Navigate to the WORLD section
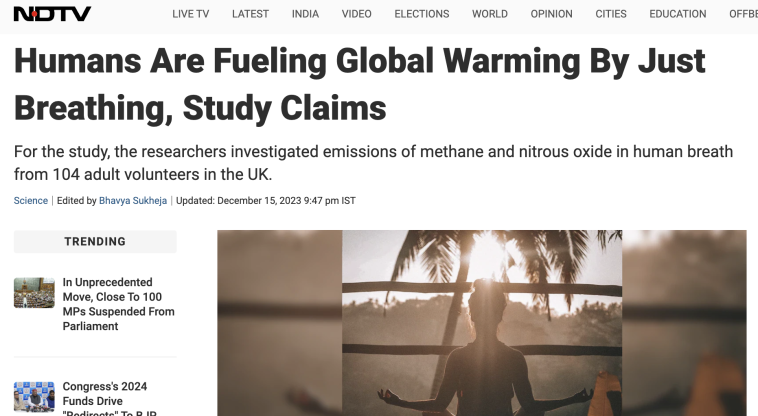 pyautogui.click(x=490, y=14)
